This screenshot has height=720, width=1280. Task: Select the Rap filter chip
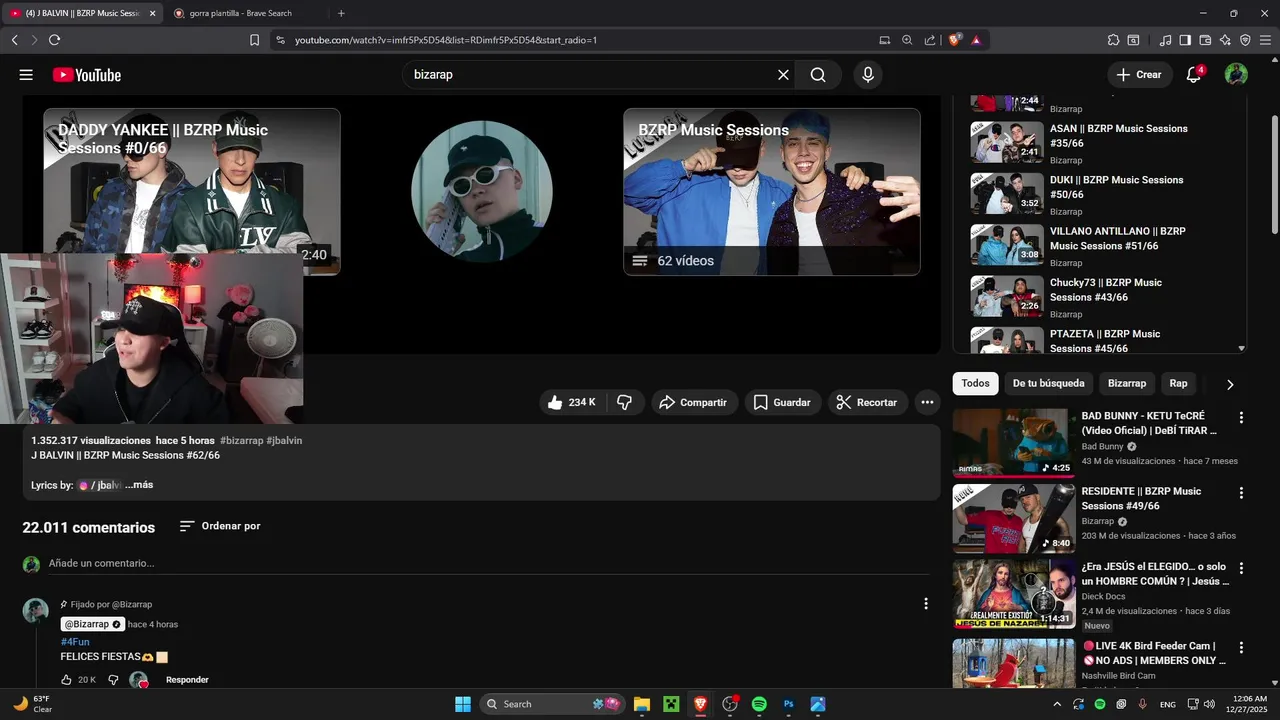pos(1179,384)
